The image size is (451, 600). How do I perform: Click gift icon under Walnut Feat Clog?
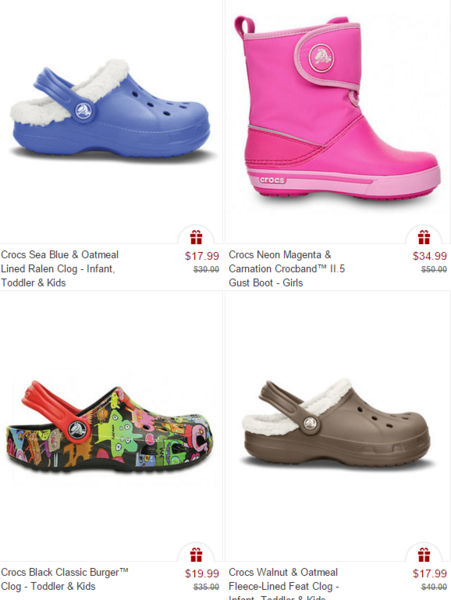point(424,555)
